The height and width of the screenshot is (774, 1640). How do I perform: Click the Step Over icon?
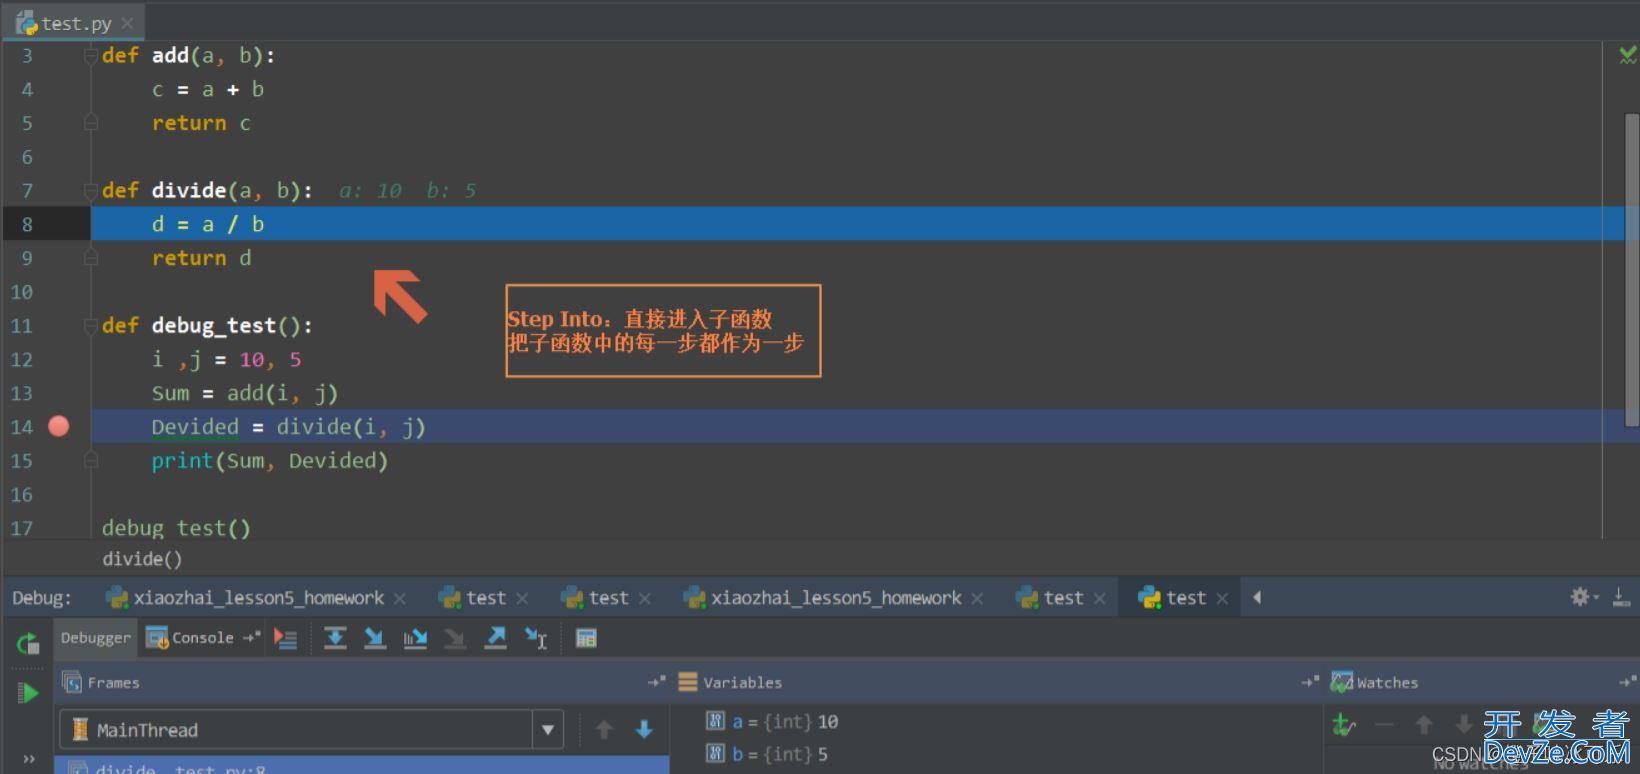(x=335, y=638)
